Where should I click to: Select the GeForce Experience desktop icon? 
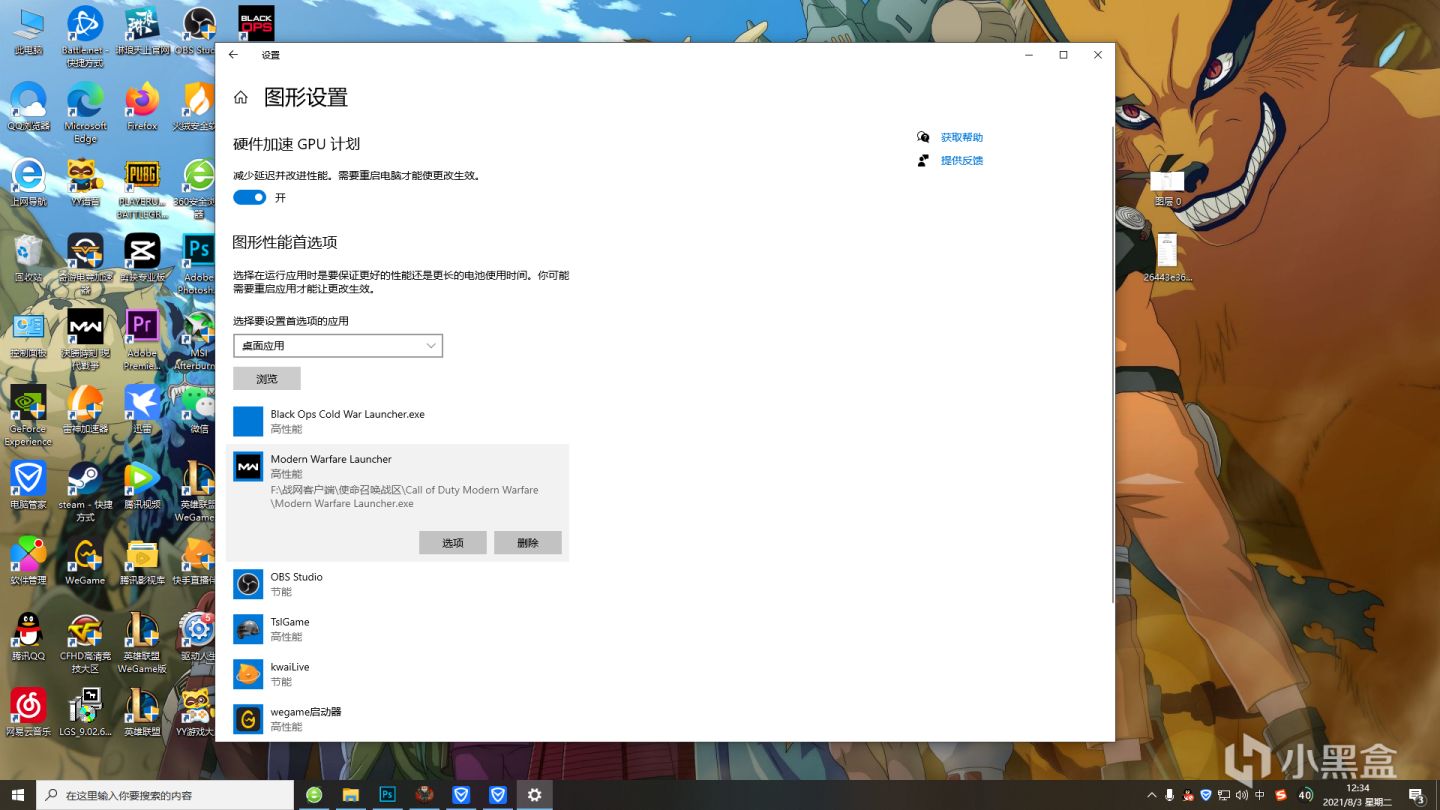(28, 417)
